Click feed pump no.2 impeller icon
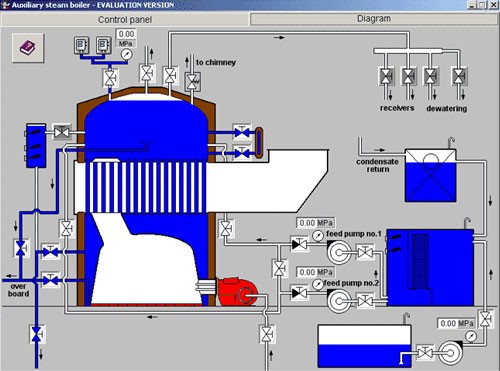 pos(339,301)
